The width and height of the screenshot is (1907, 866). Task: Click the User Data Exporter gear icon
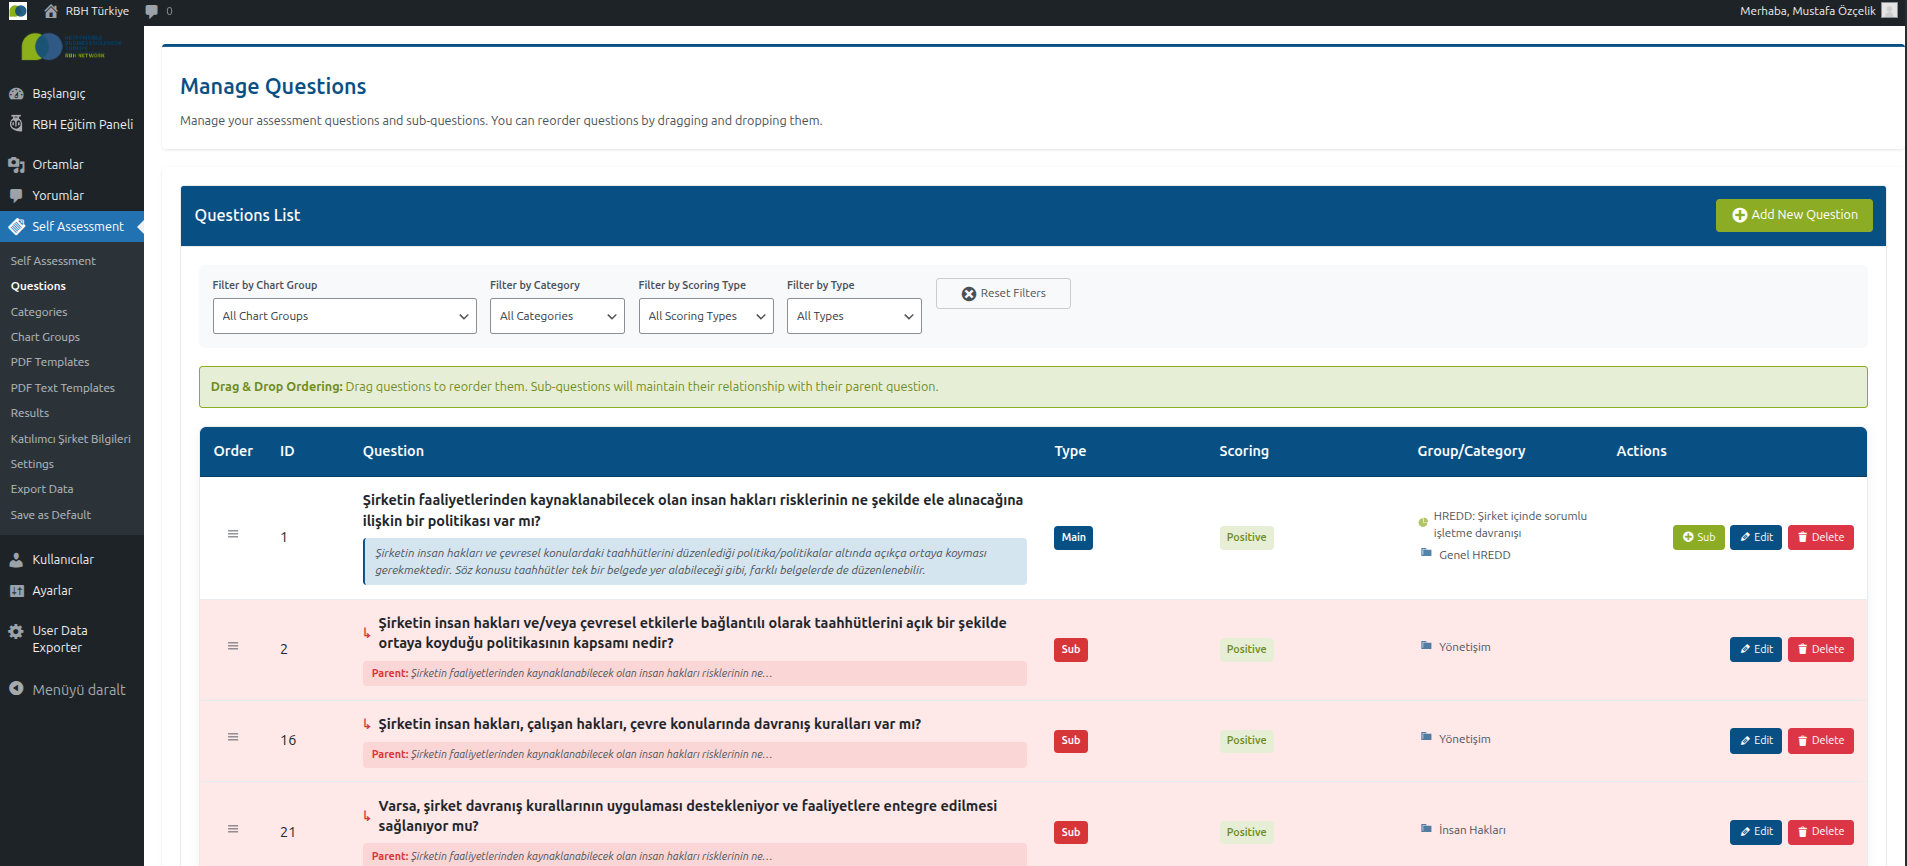pyautogui.click(x=16, y=632)
